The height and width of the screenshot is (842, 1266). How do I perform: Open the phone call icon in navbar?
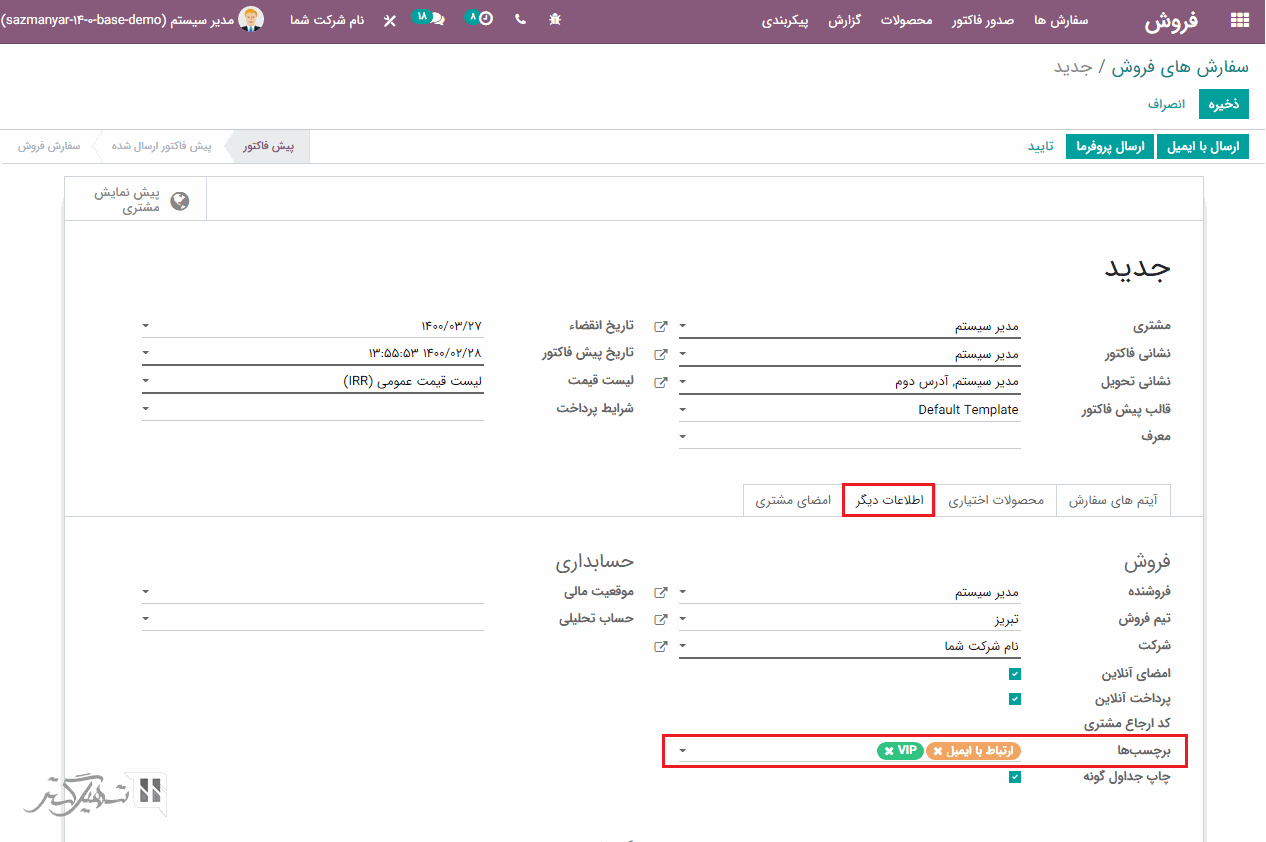(x=520, y=19)
